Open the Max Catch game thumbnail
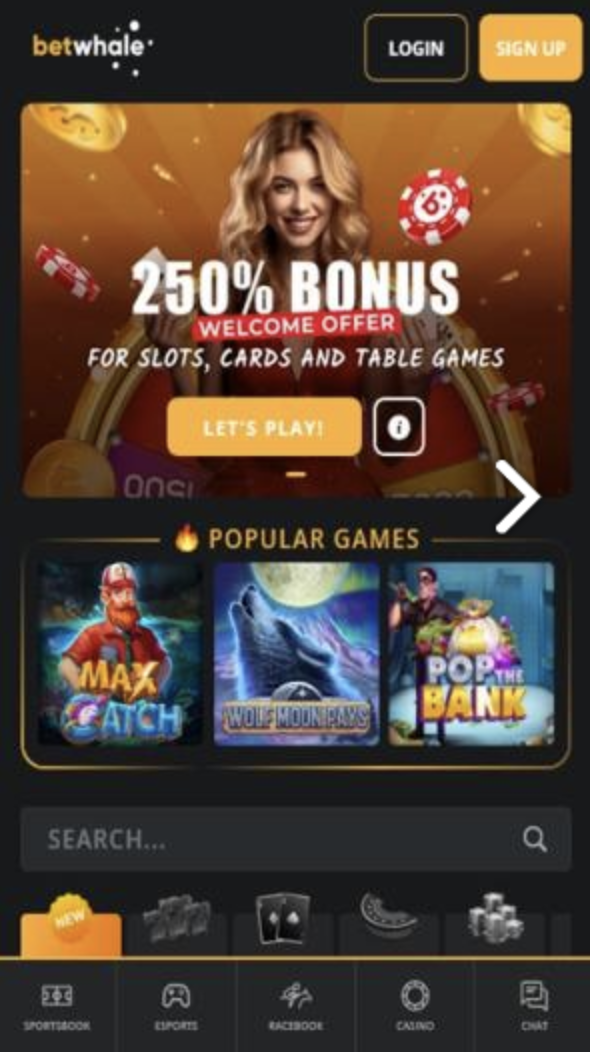Image resolution: width=590 pixels, height=1054 pixels. coord(120,654)
